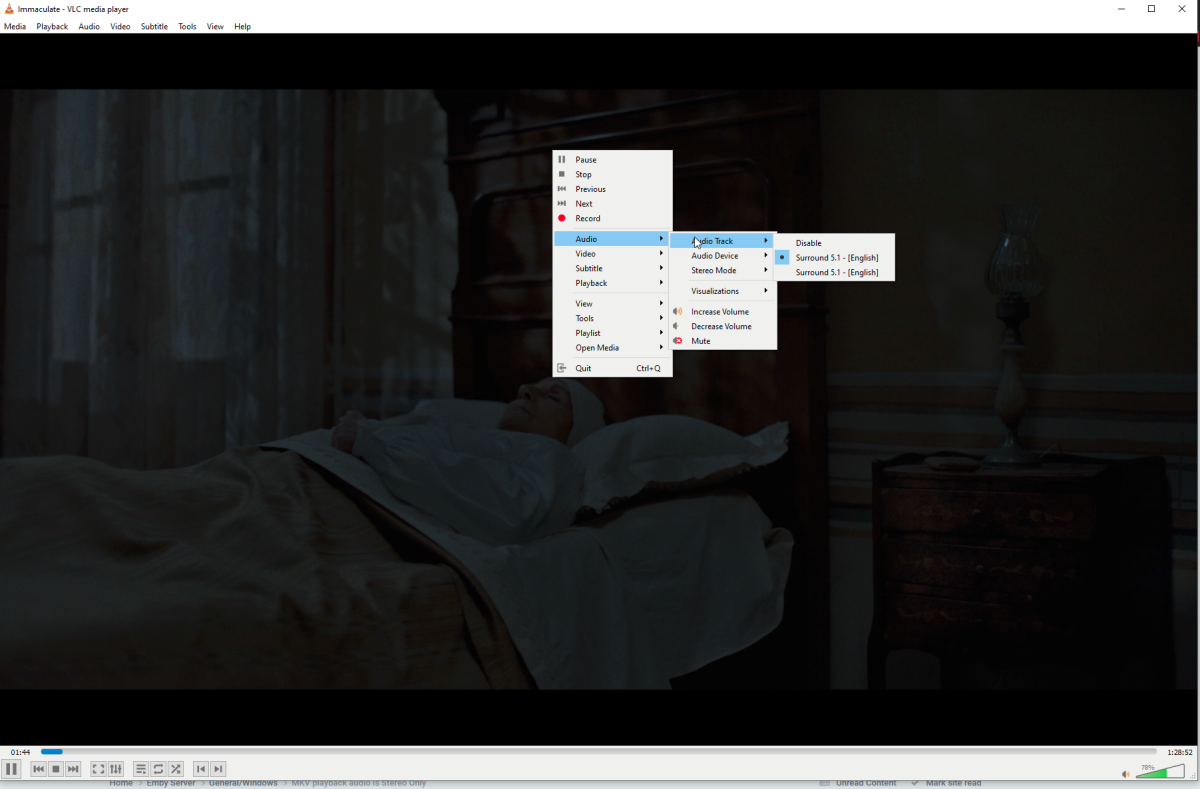This screenshot has height=789, width=1200.
Task: Click previous chapter button
Action: (x=201, y=769)
